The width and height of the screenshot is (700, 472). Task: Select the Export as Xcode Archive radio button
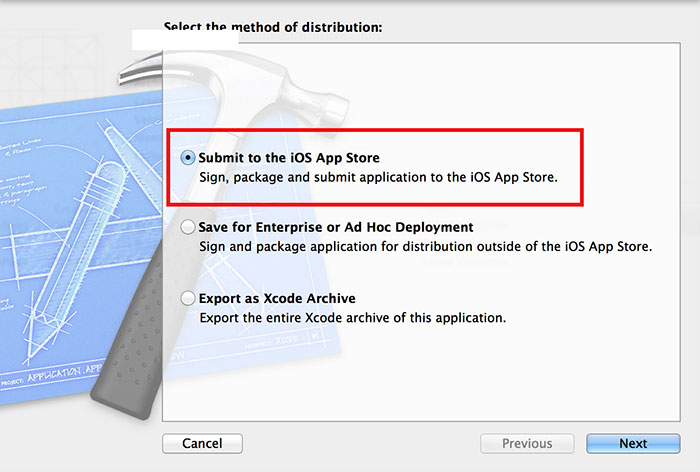tap(188, 298)
